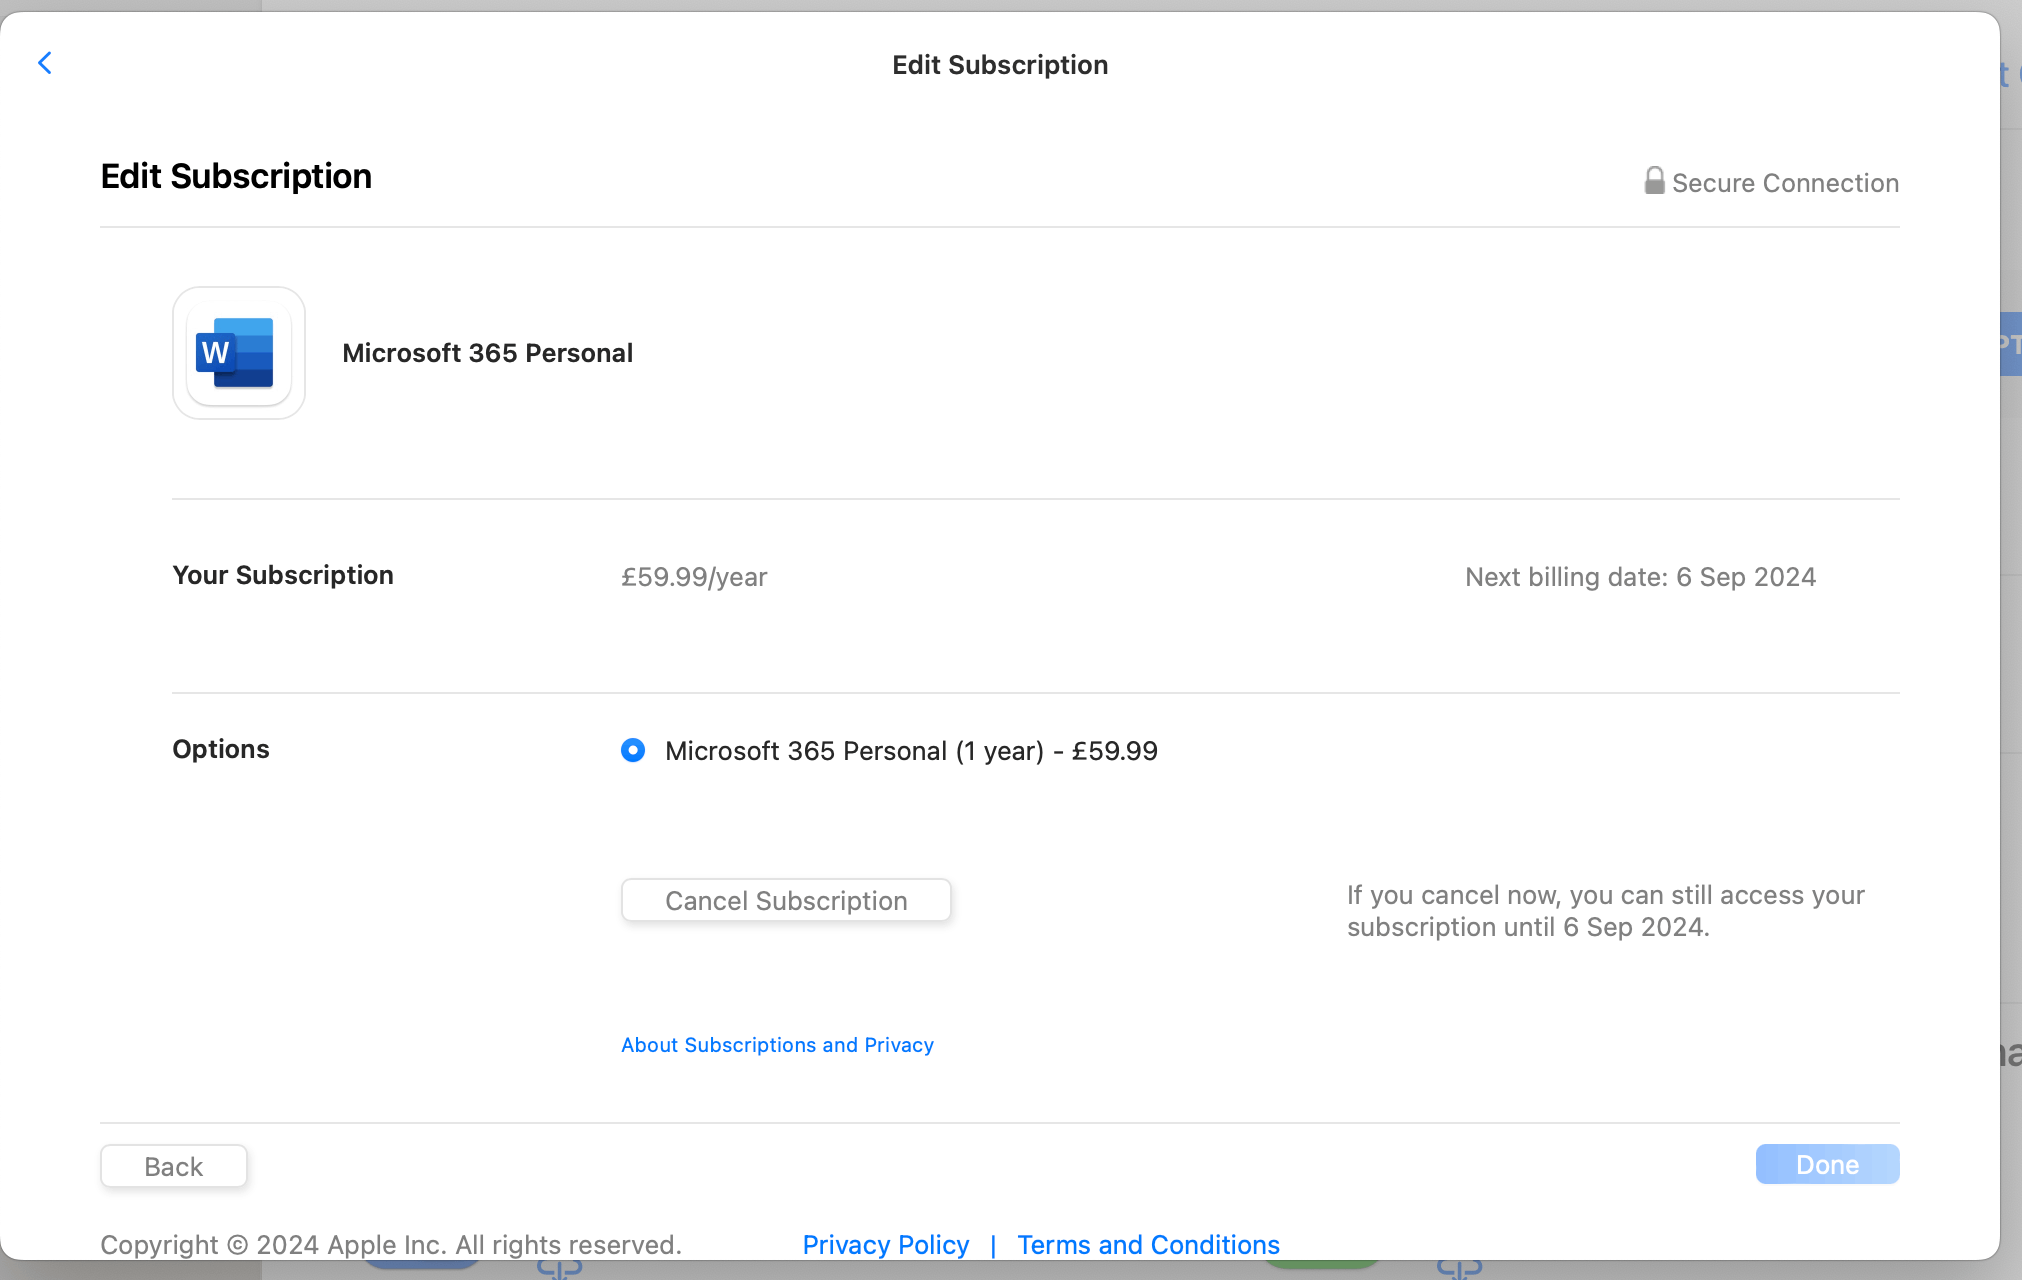Click Next billing date: 6 Sep 2024
Viewport: 2022px width, 1280px height.
(1640, 577)
